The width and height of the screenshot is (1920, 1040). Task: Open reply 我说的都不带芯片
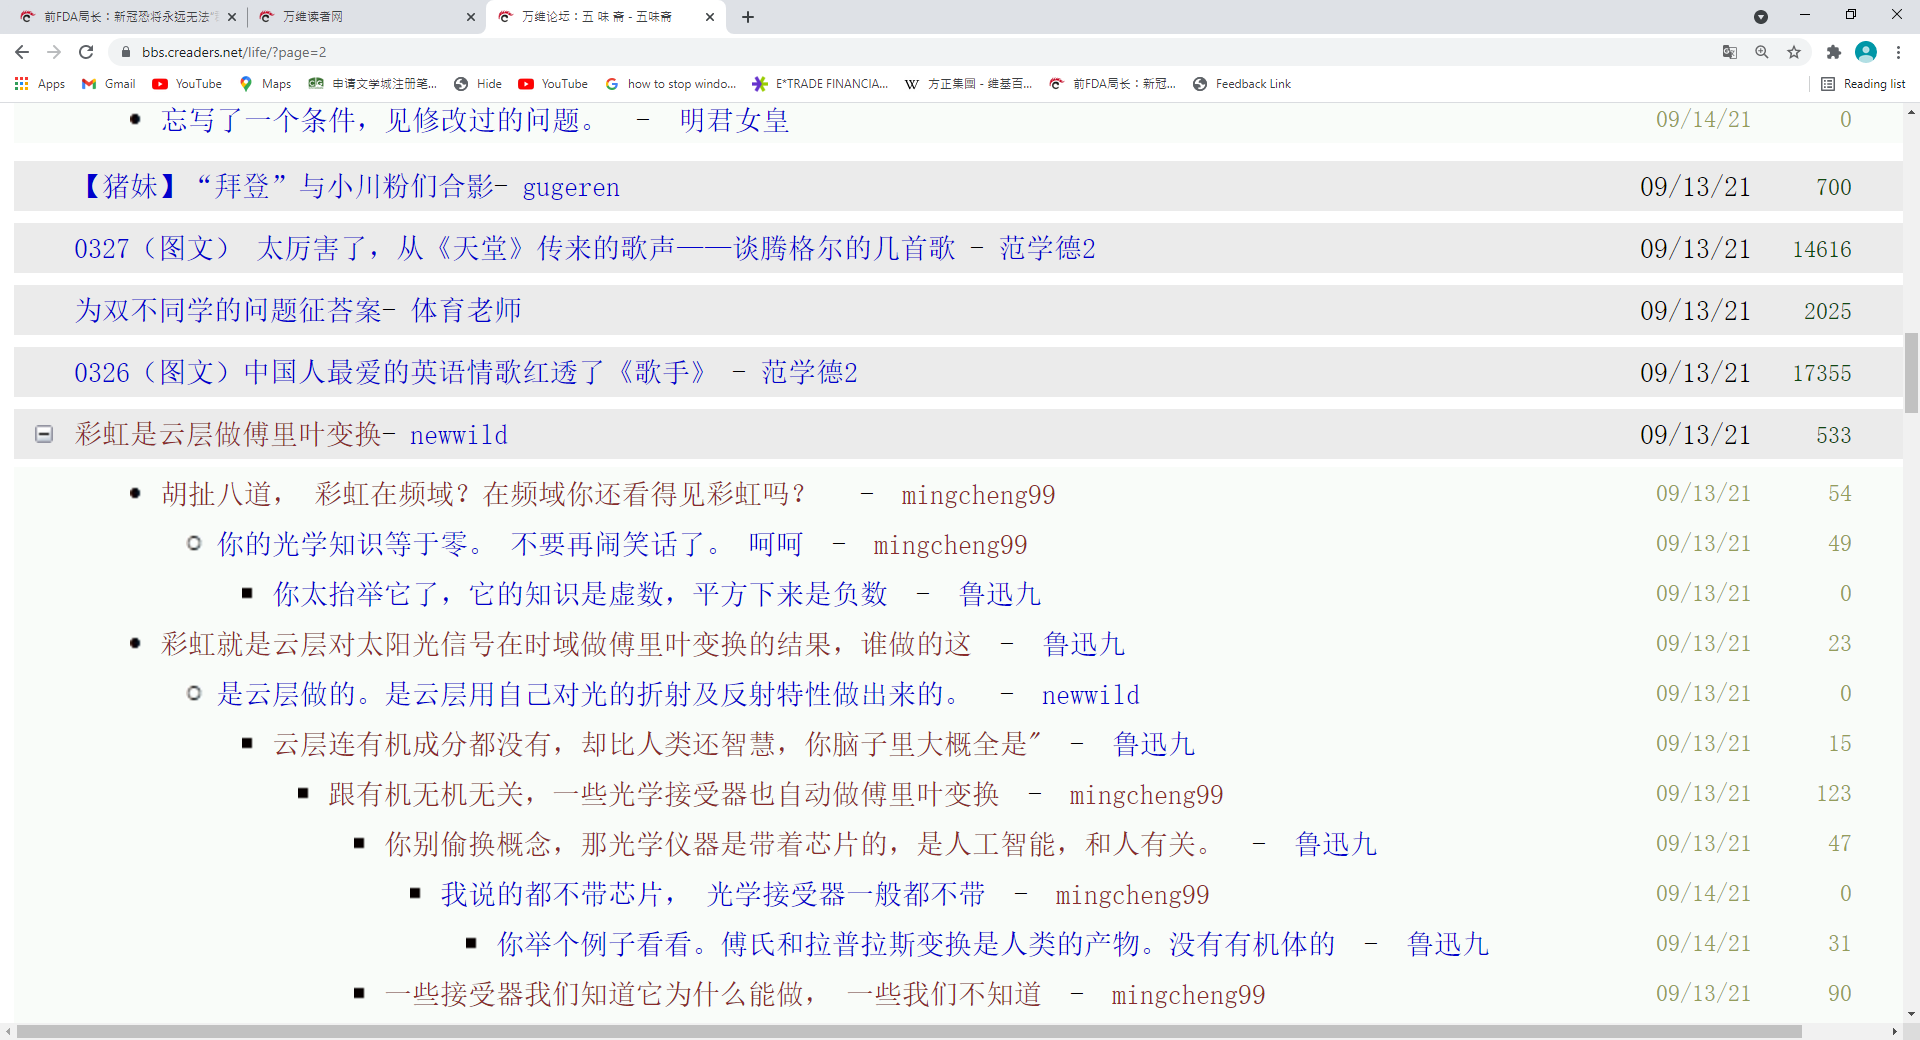point(713,895)
